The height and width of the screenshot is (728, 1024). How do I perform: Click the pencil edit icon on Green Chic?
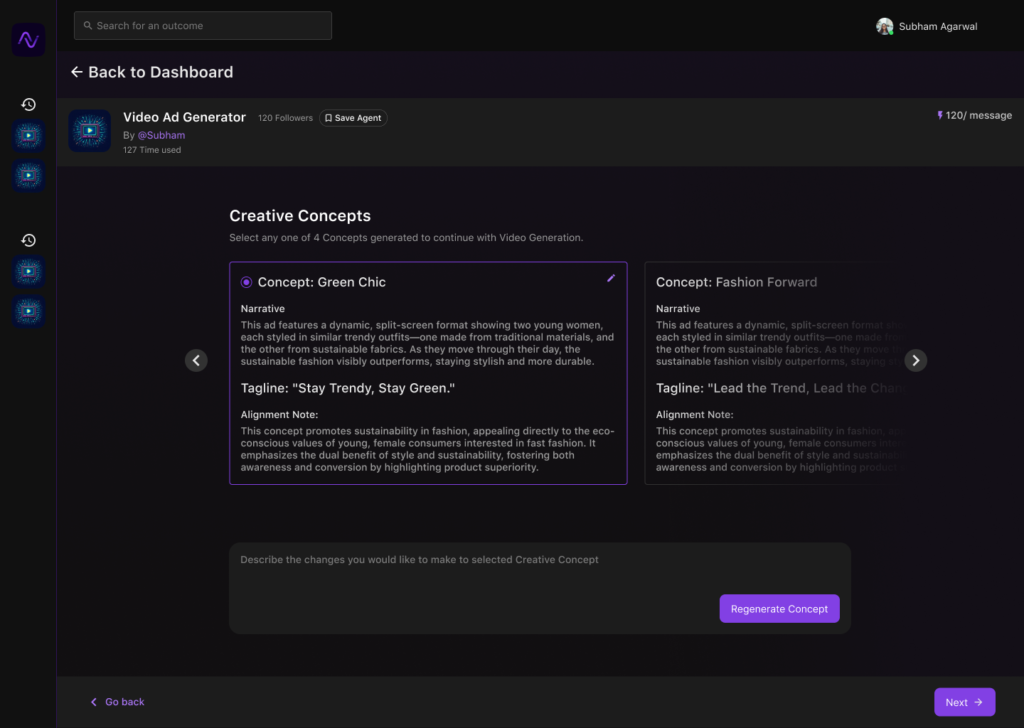click(611, 279)
